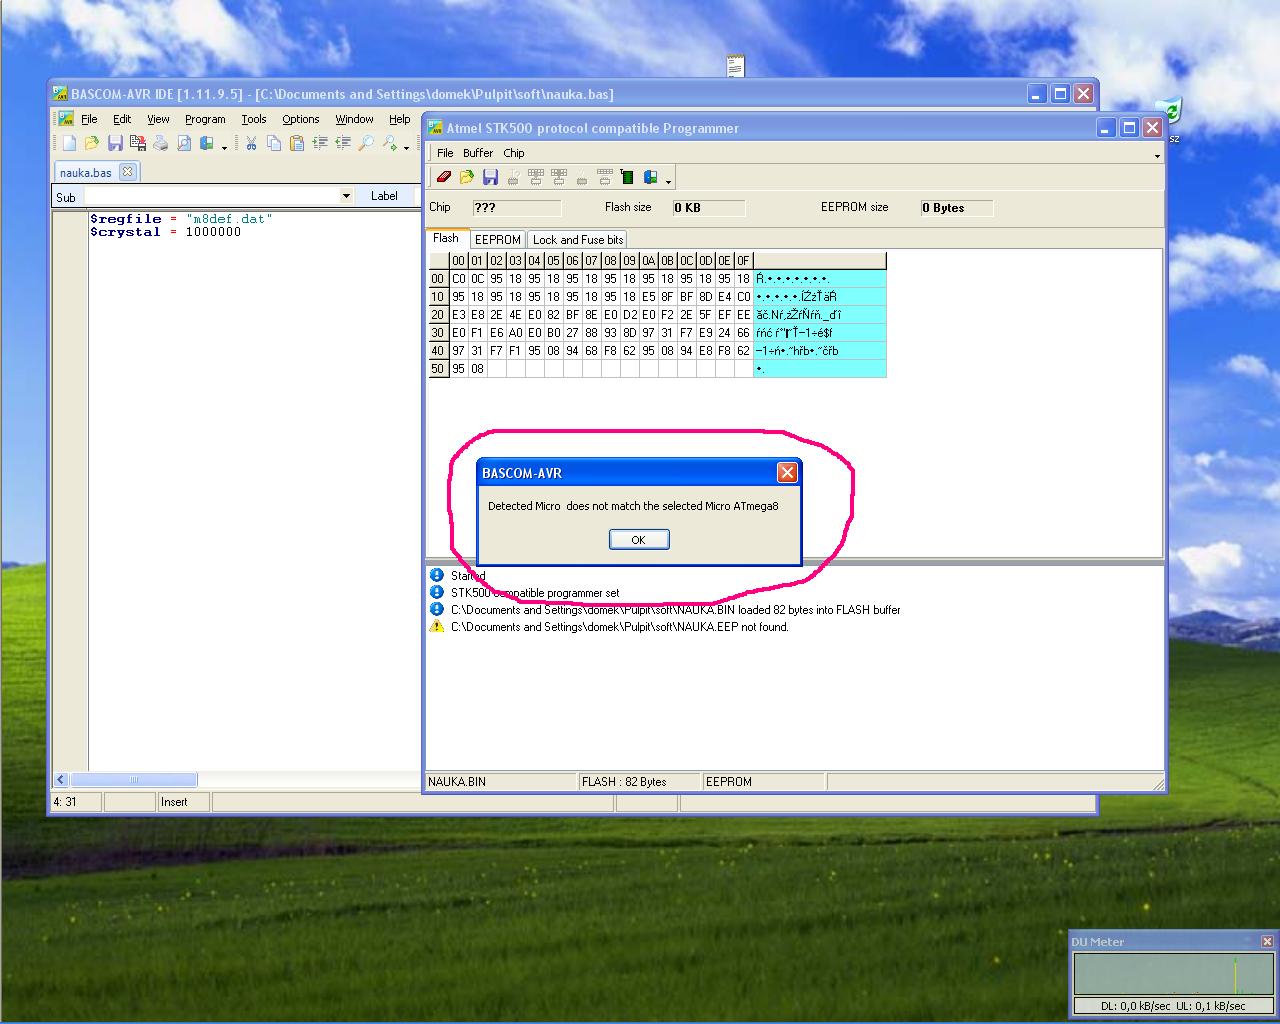Click the Save icon in BASCOM IDE toolbar
Viewport: 1280px width, 1024px height.
point(115,144)
